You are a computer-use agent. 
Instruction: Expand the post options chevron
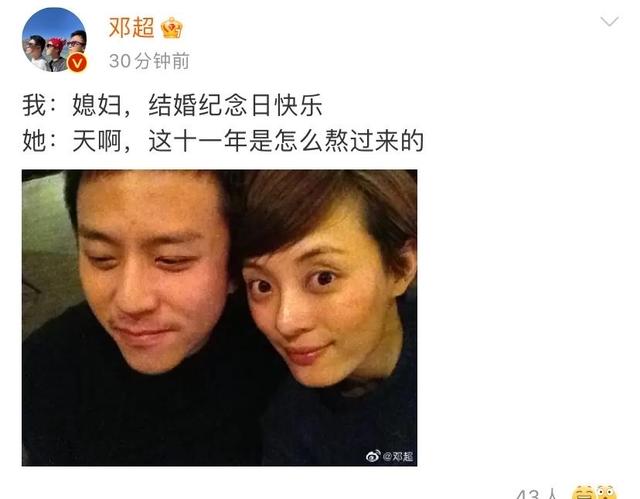609,21
